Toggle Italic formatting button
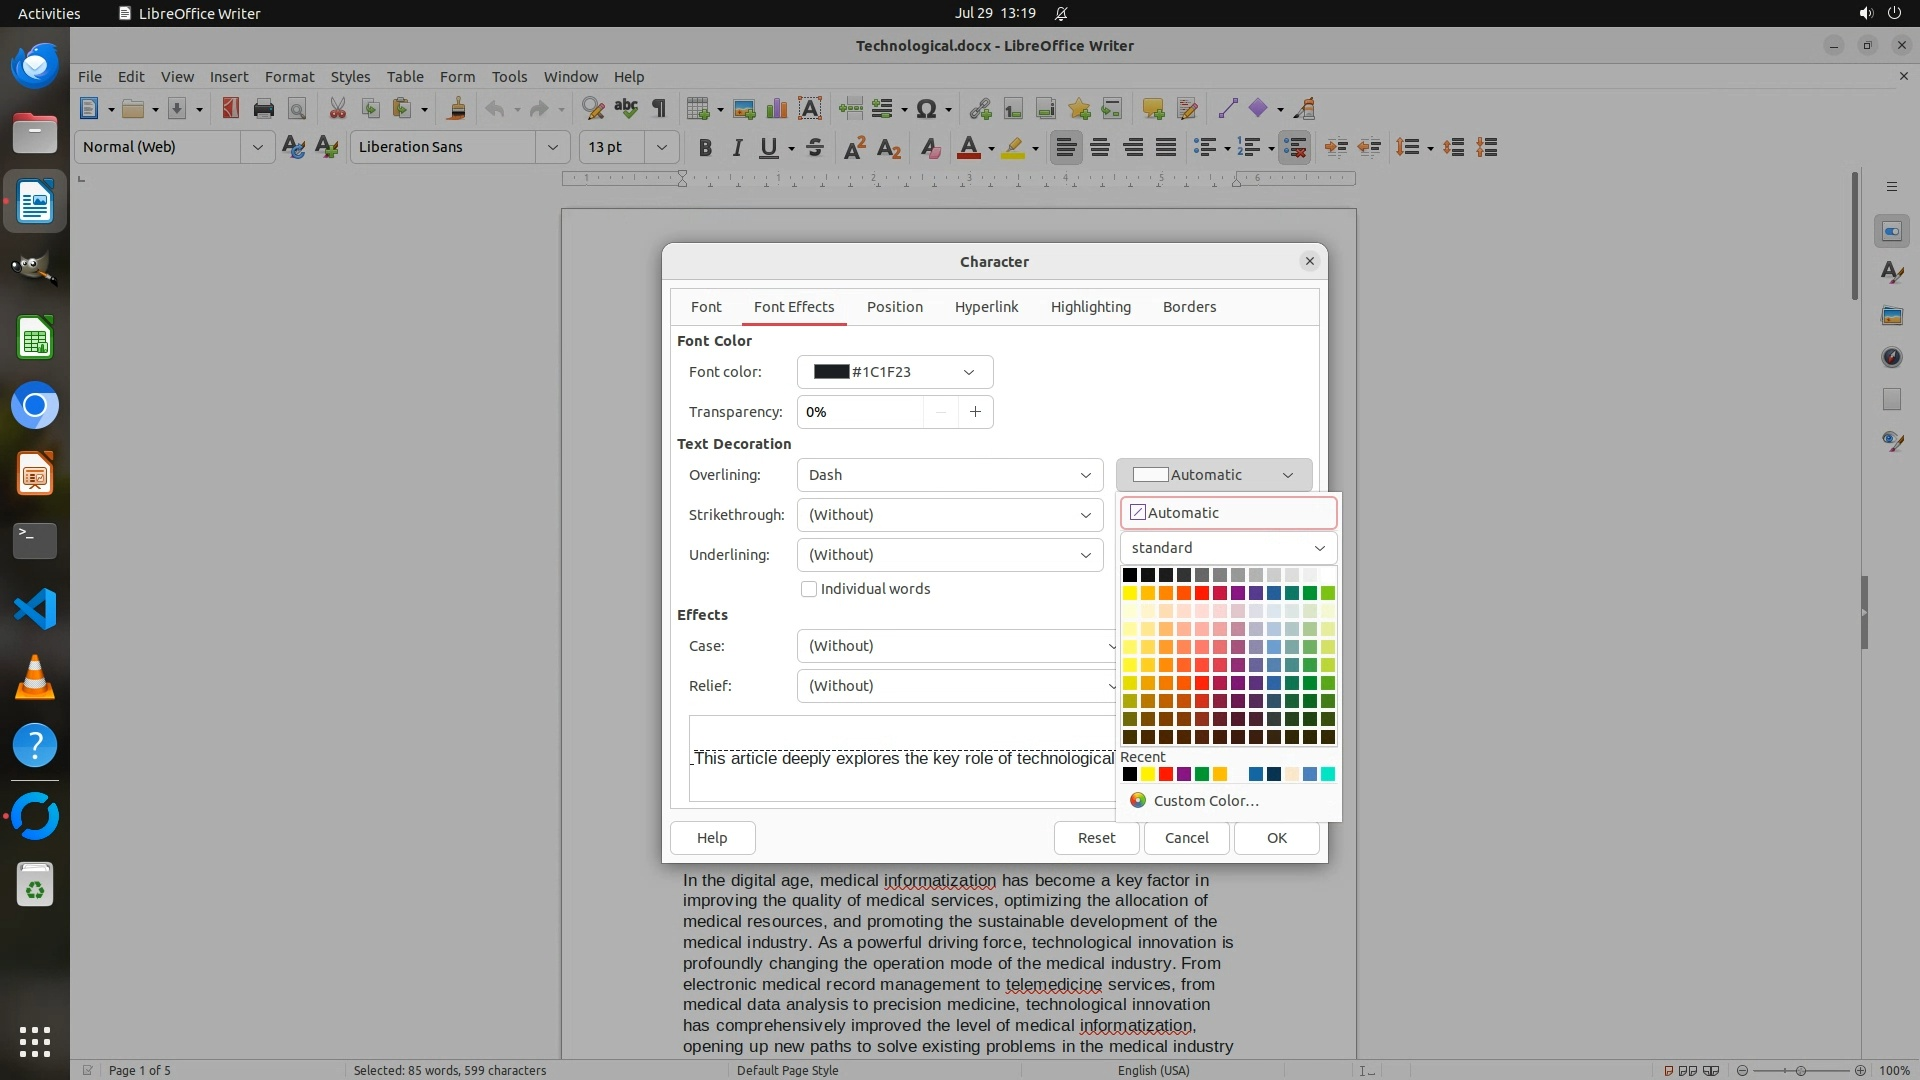 click(737, 148)
